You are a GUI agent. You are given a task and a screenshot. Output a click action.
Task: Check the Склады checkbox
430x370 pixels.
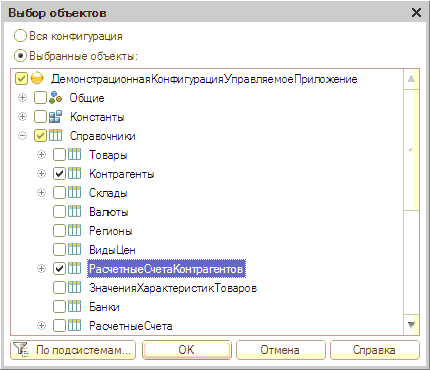(x=59, y=193)
